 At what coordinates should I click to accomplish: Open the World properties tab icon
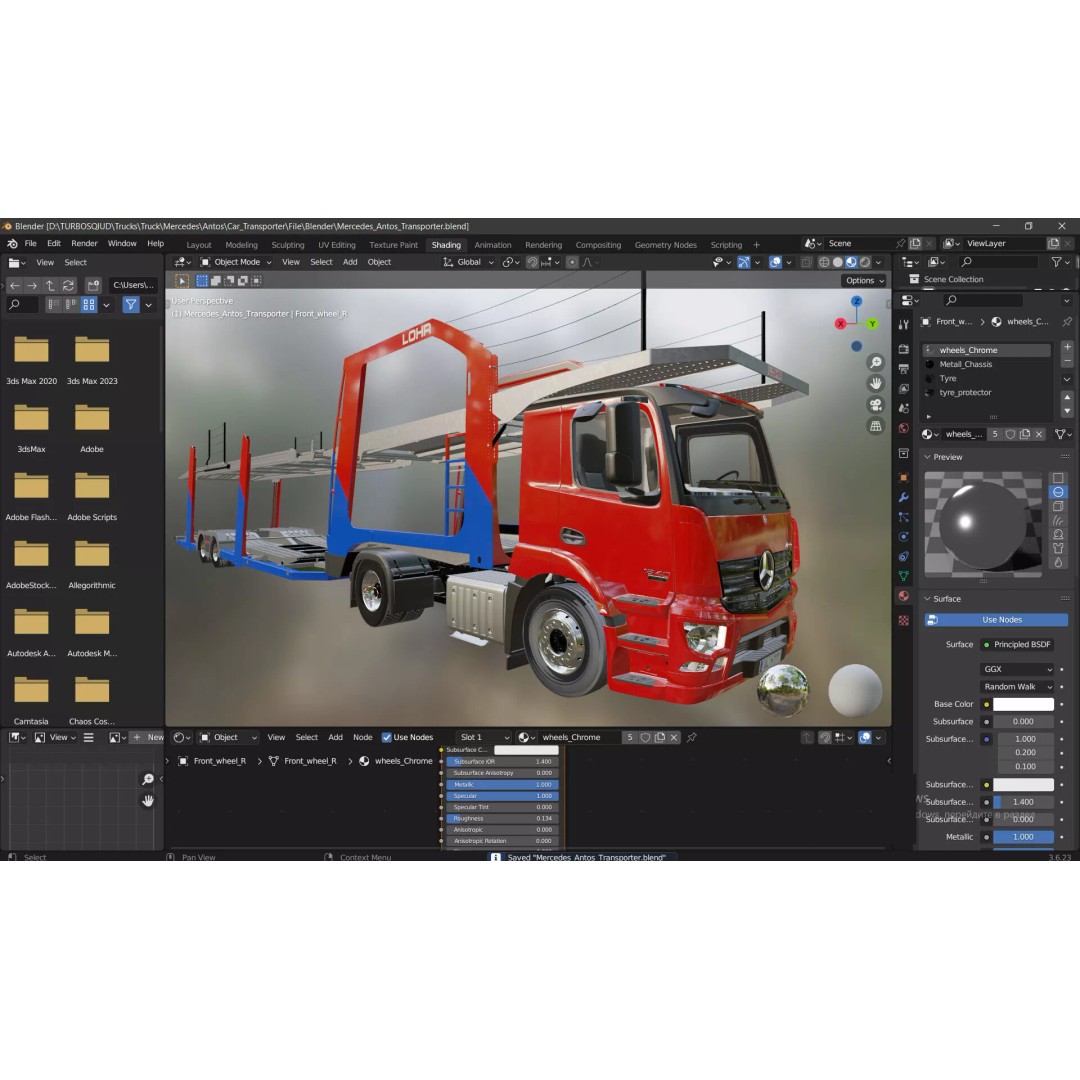[x=904, y=428]
